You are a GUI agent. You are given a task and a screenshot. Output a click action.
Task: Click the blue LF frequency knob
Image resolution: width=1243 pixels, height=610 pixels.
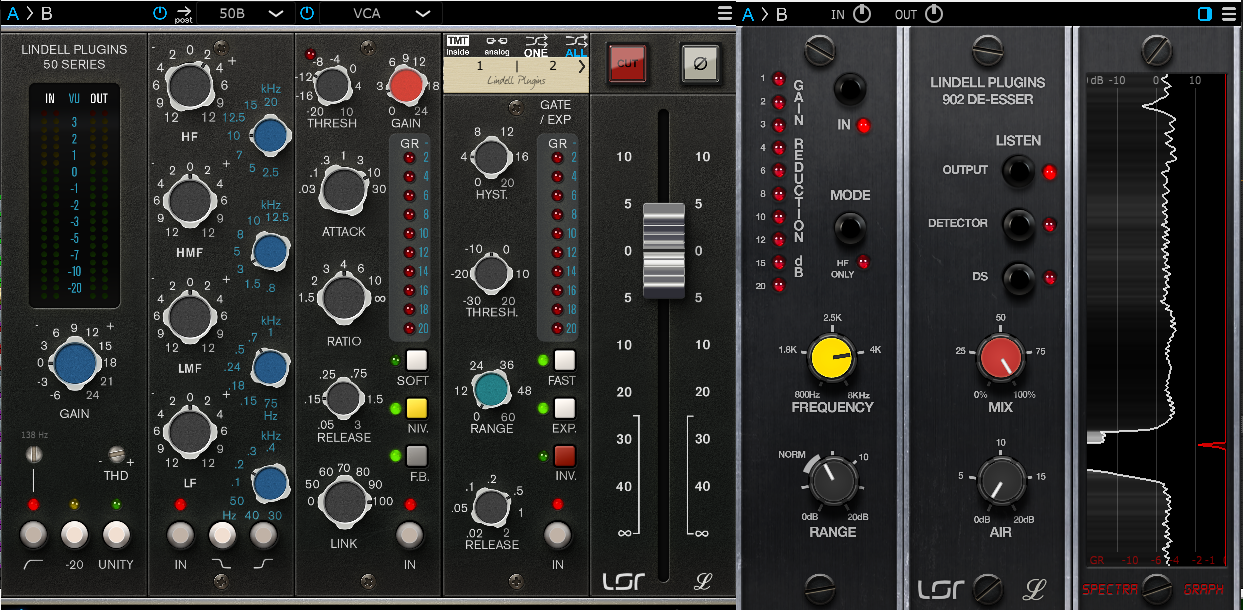(x=268, y=484)
